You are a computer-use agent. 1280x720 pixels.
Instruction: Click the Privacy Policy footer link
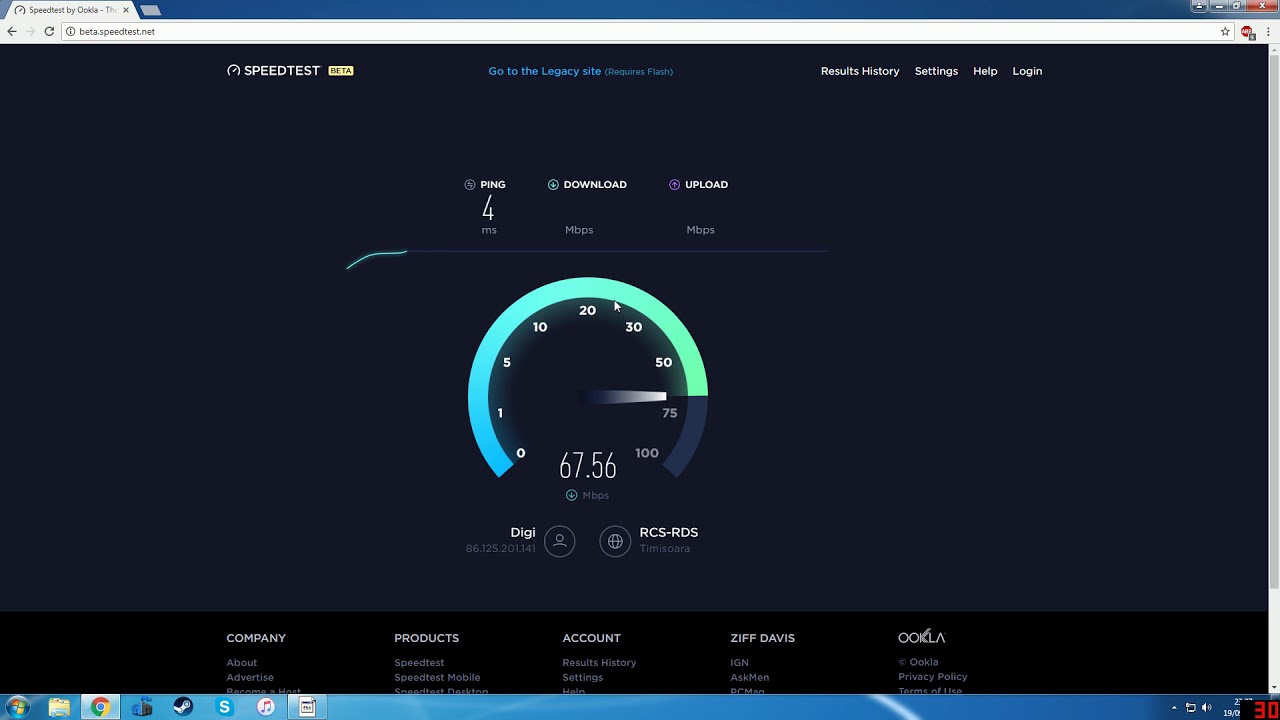[933, 677]
